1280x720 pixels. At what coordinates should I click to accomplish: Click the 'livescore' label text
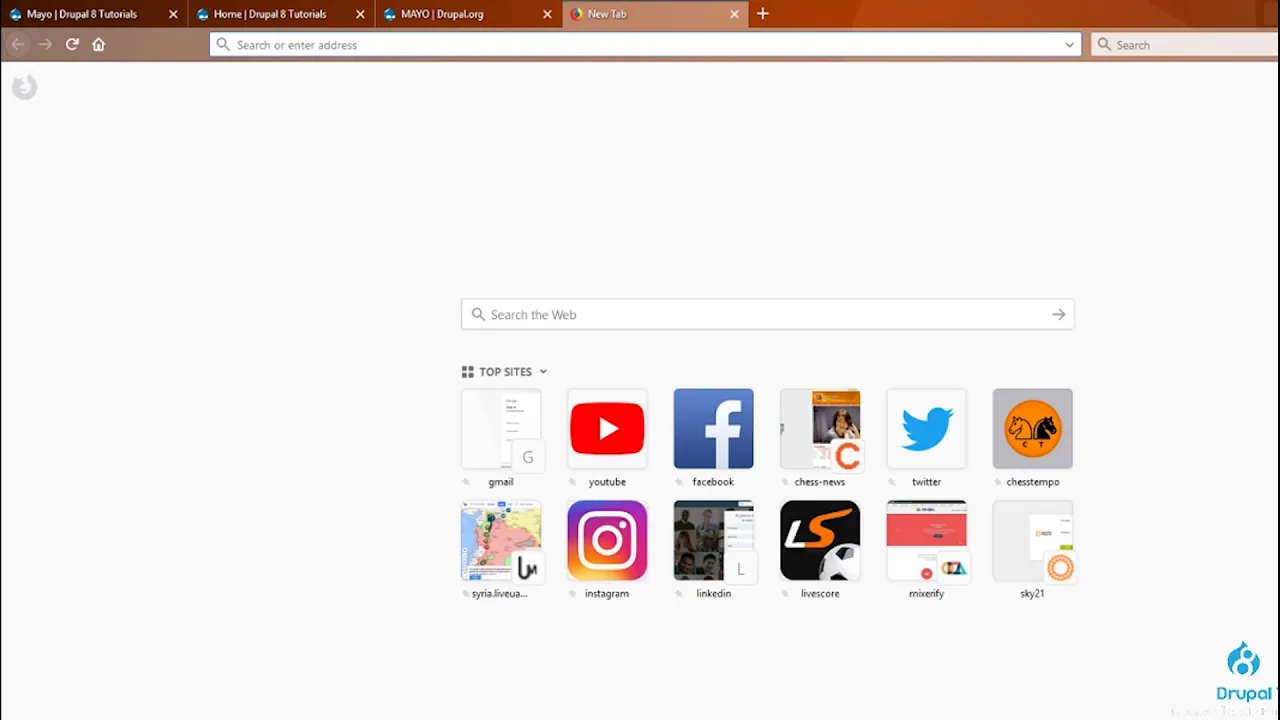pyautogui.click(x=820, y=594)
